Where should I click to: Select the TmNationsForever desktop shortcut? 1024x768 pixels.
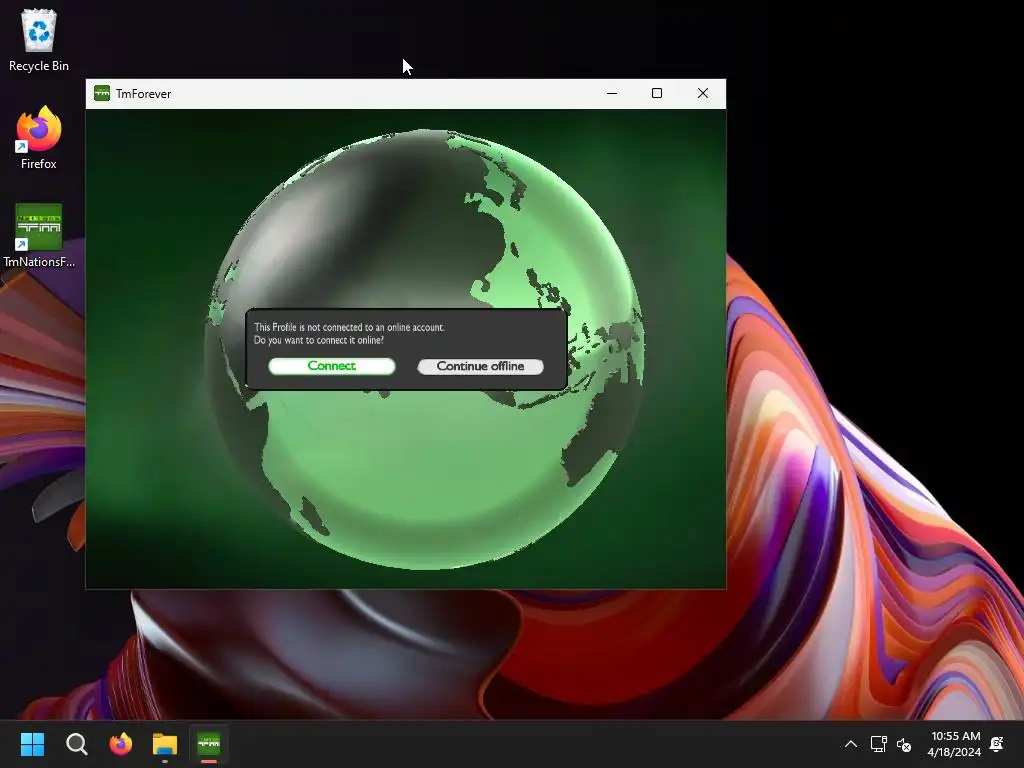click(39, 236)
